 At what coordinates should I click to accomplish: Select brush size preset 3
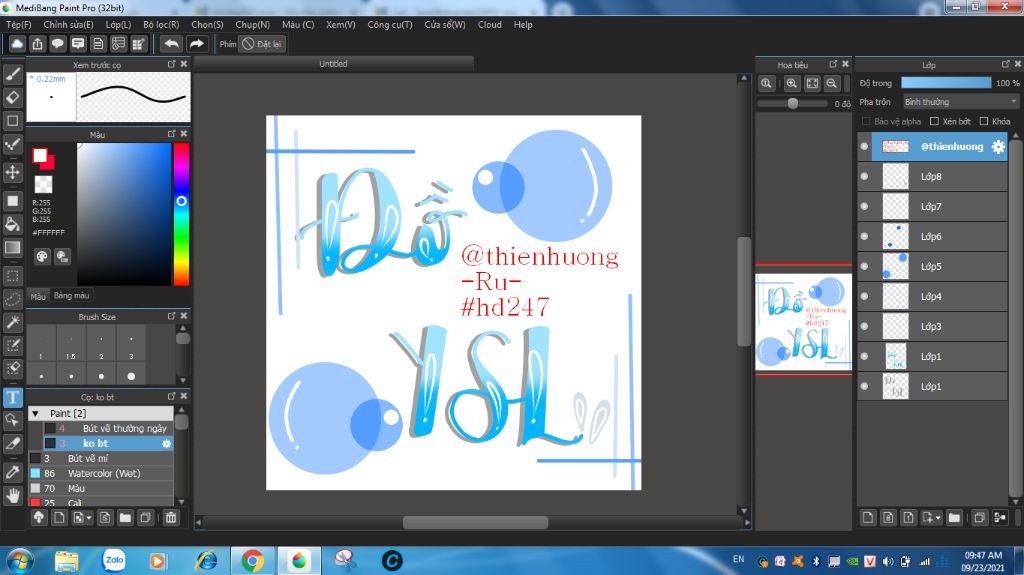131,345
